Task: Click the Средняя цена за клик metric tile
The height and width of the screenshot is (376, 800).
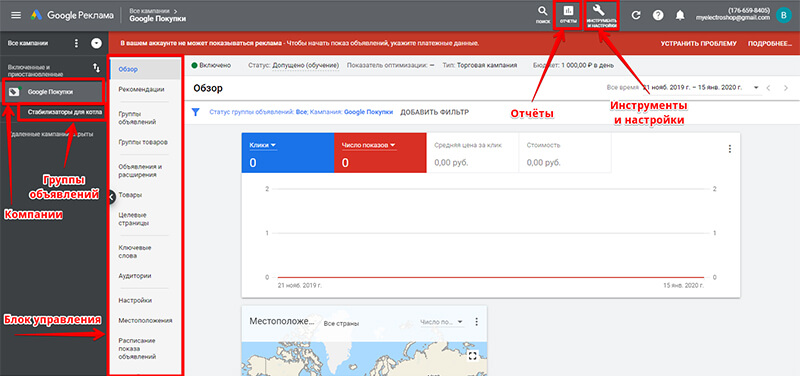Action: [x=472, y=154]
